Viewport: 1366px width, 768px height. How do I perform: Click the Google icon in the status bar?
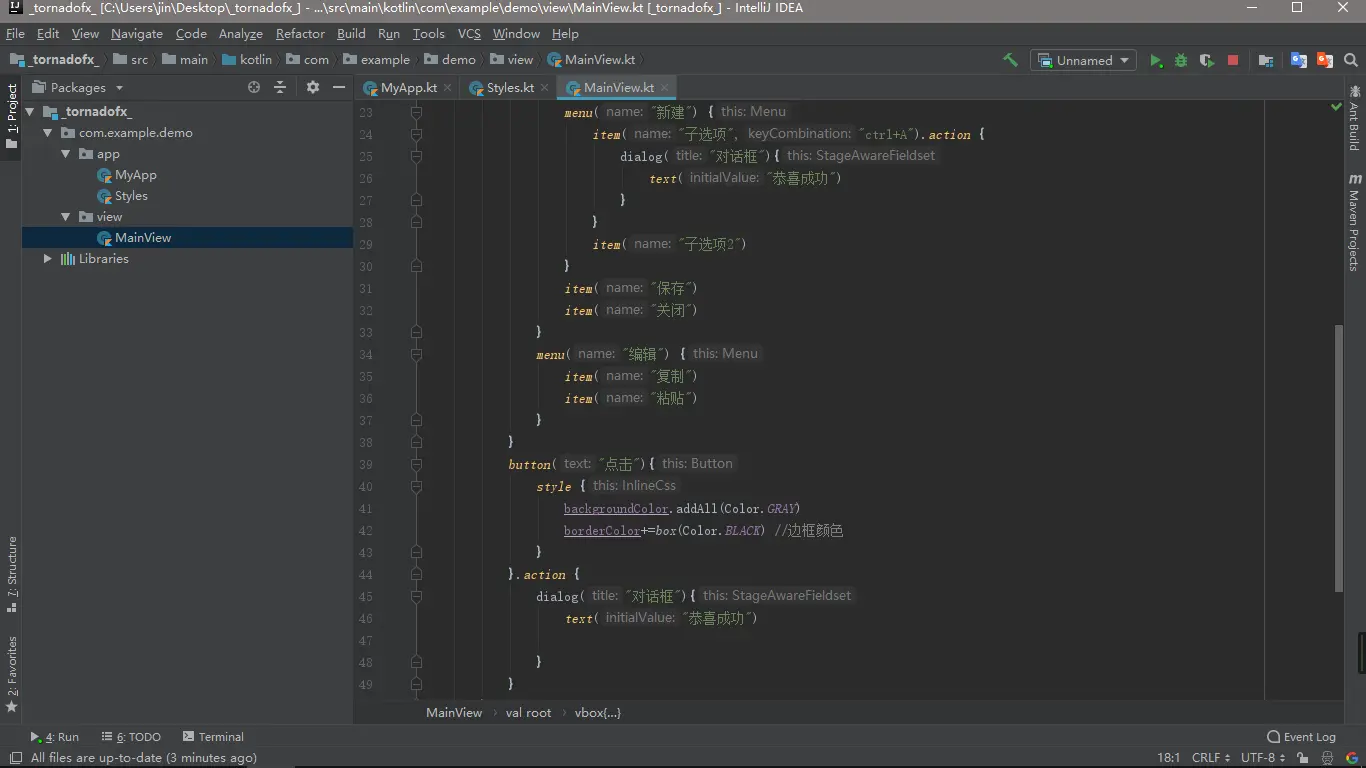tap(1351, 758)
